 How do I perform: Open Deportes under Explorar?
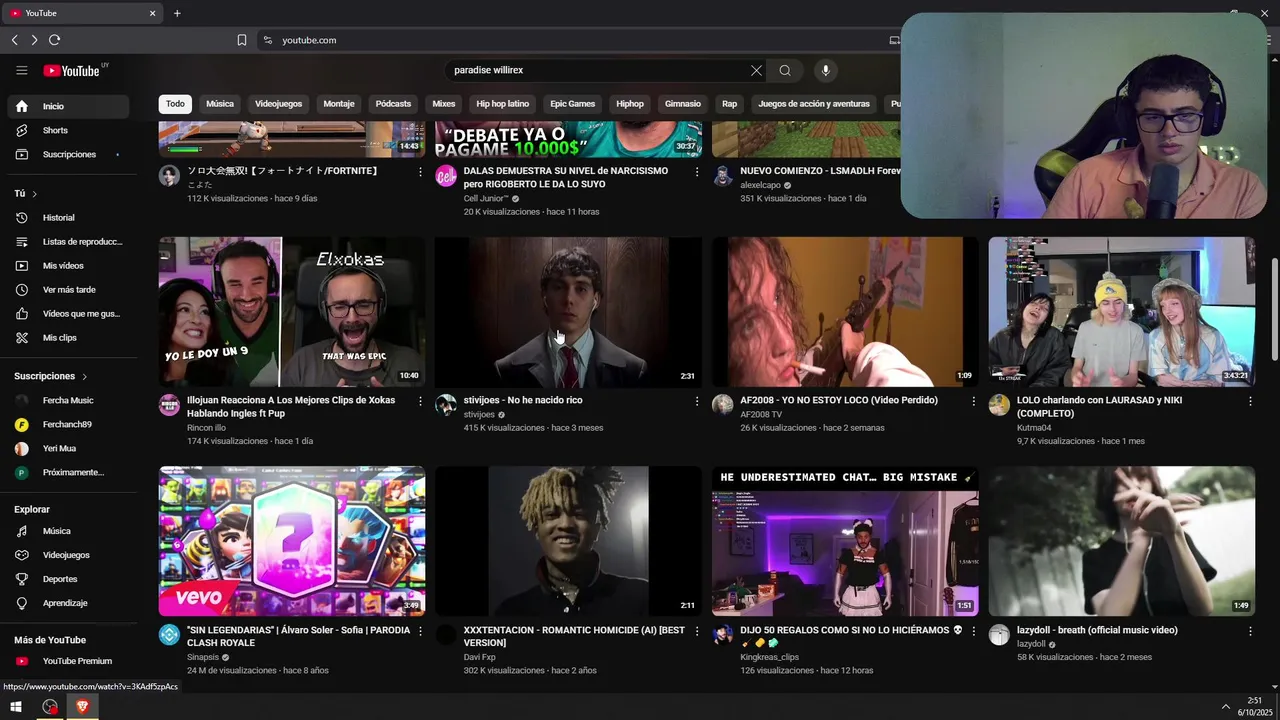pos(68,579)
